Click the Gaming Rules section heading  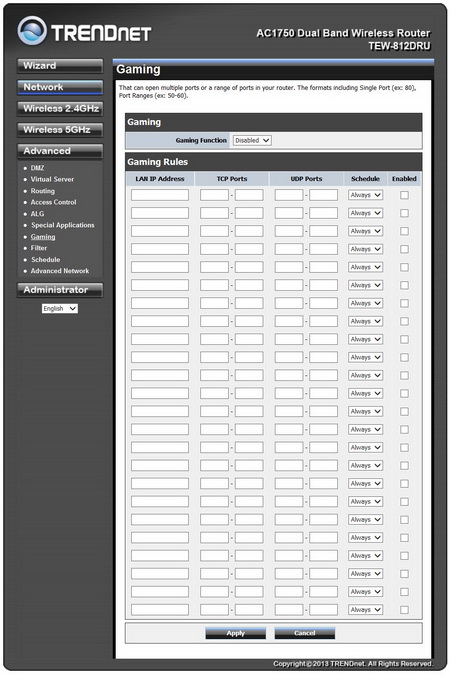coord(158,162)
